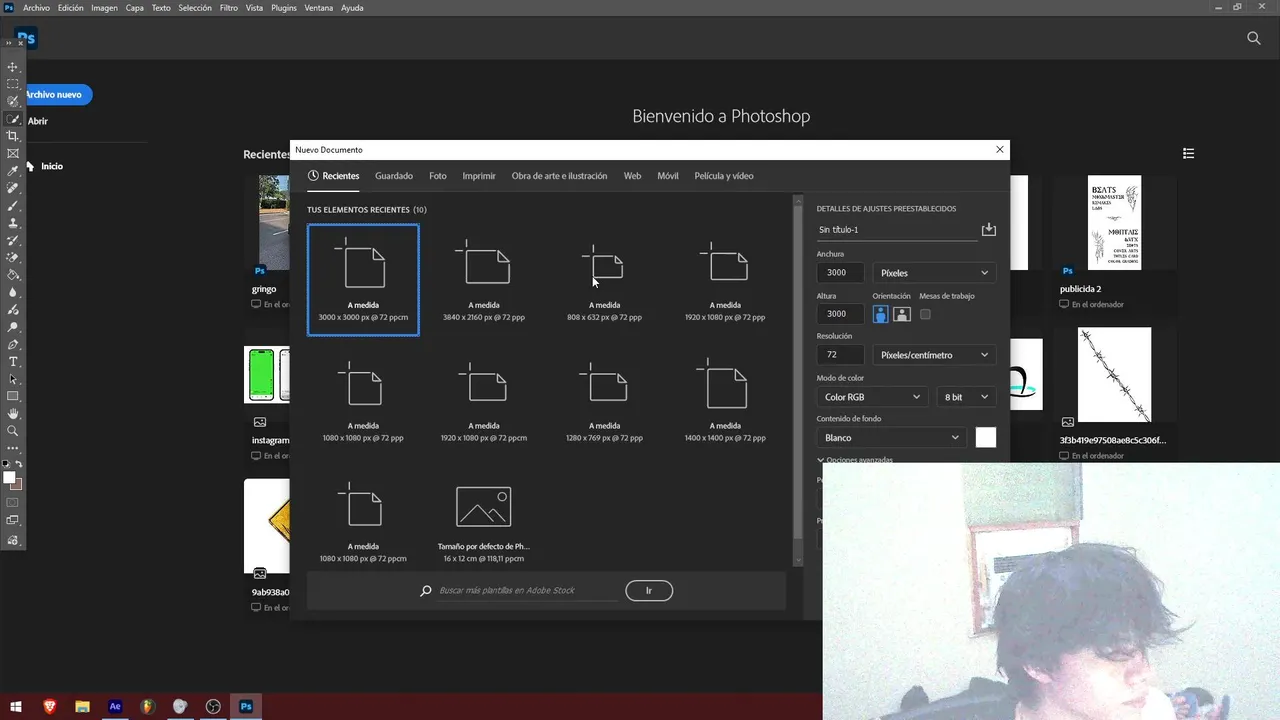Click the toolbar background color swatch
1280x720 pixels.
(17, 485)
